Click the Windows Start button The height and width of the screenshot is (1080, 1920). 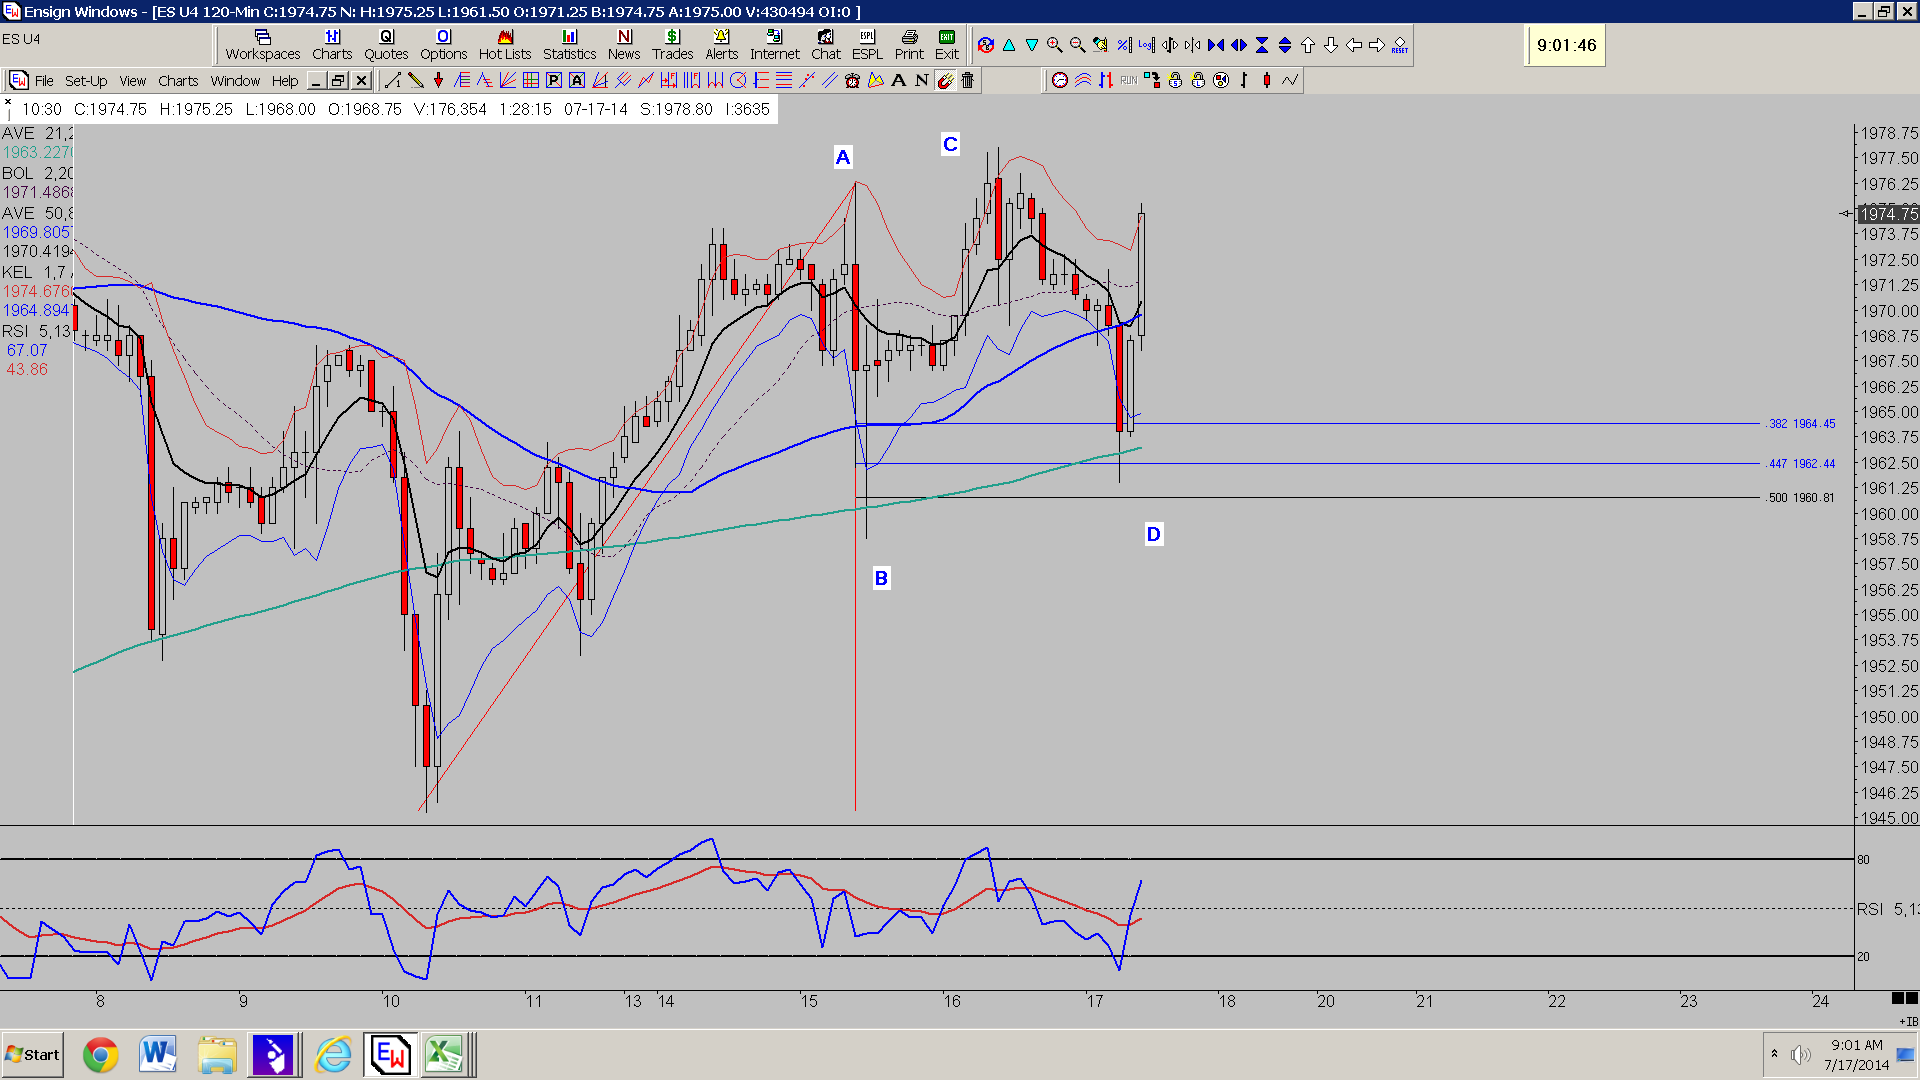(33, 1055)
